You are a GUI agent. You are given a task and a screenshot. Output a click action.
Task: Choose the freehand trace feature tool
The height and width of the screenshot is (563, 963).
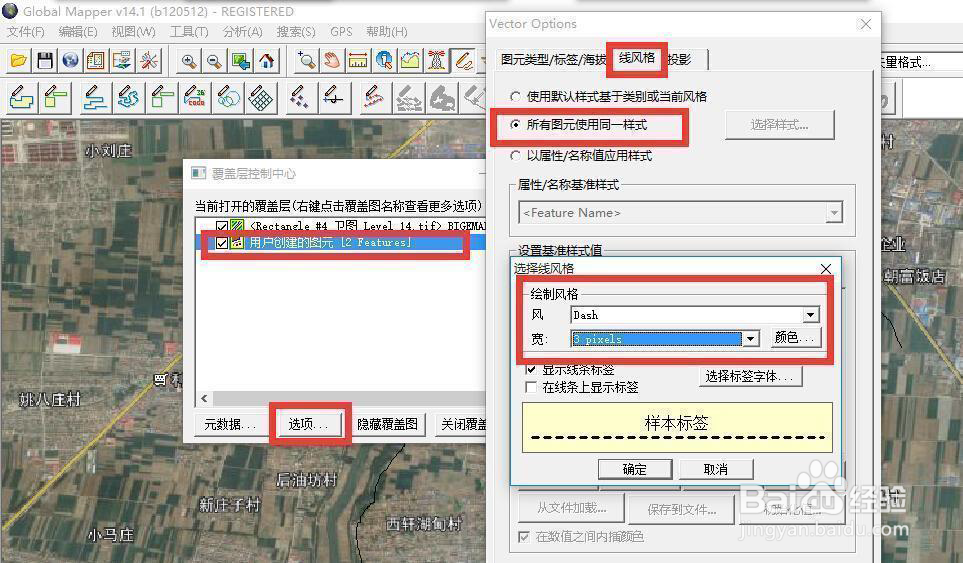(x=128, y=98)
